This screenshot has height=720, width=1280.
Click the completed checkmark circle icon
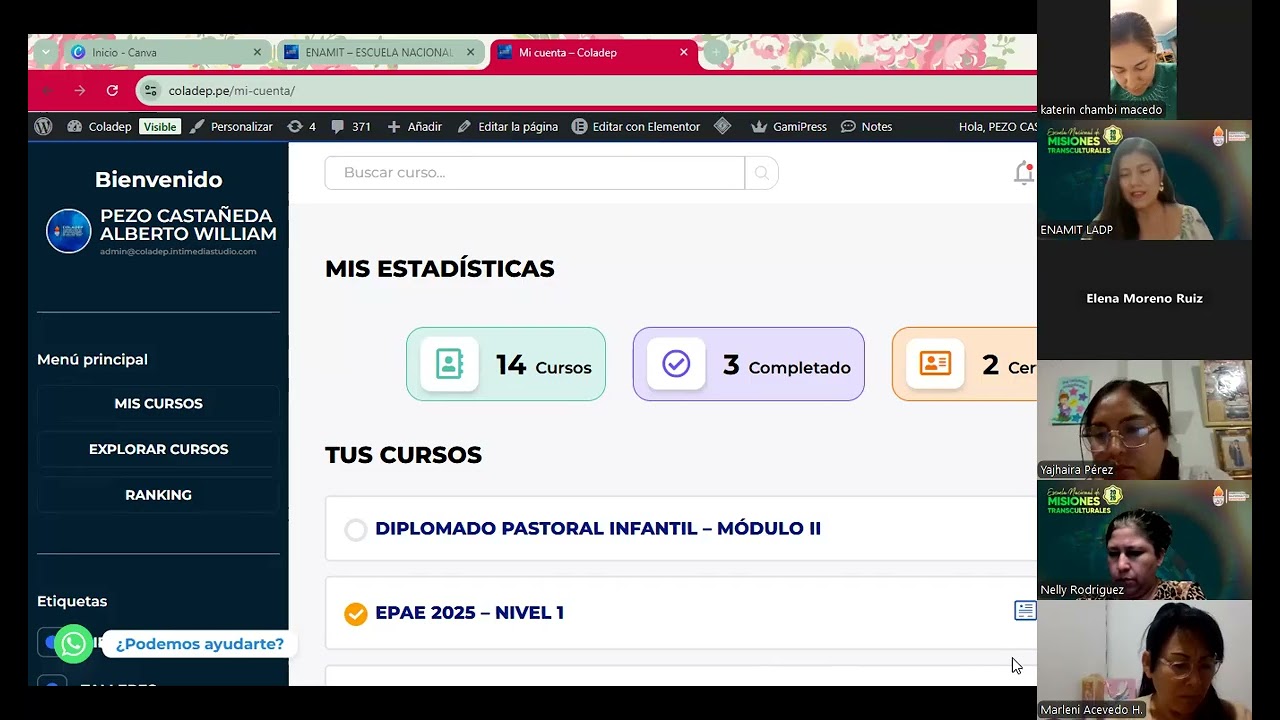tap(676, 364)
